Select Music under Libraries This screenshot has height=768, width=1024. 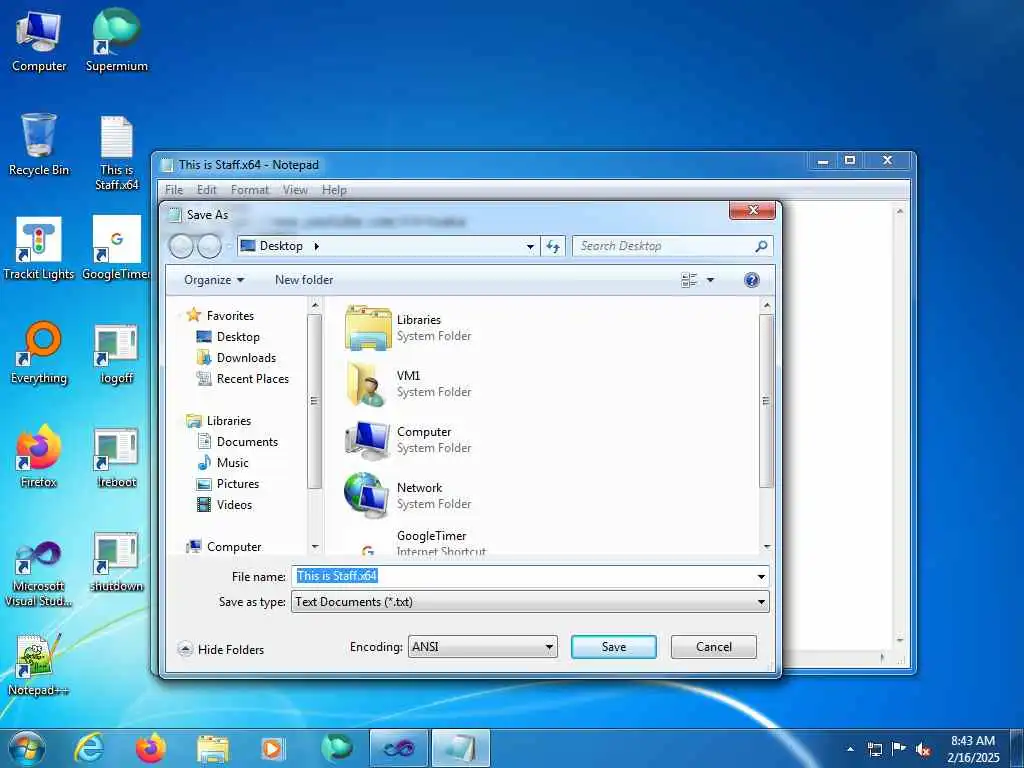222,462
